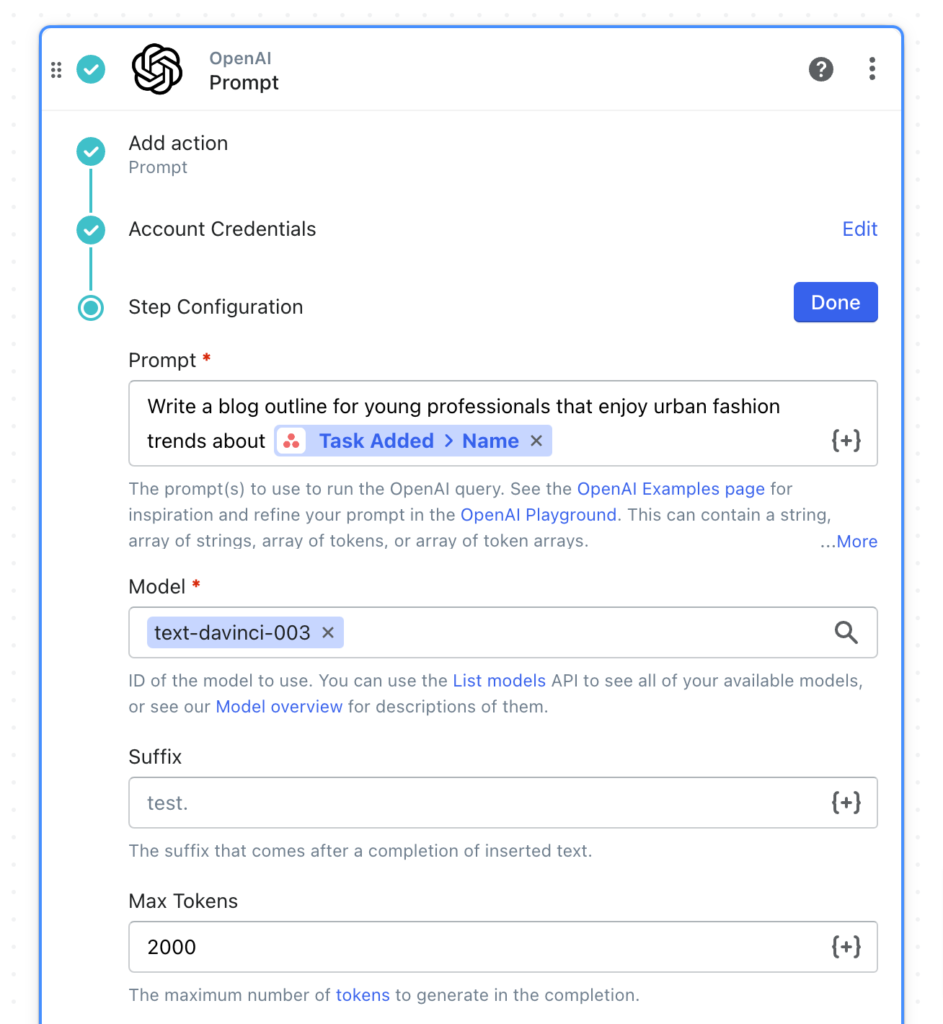Click inside the Max Tokens field
943x1024 pixels.
(x=450, y=946)
